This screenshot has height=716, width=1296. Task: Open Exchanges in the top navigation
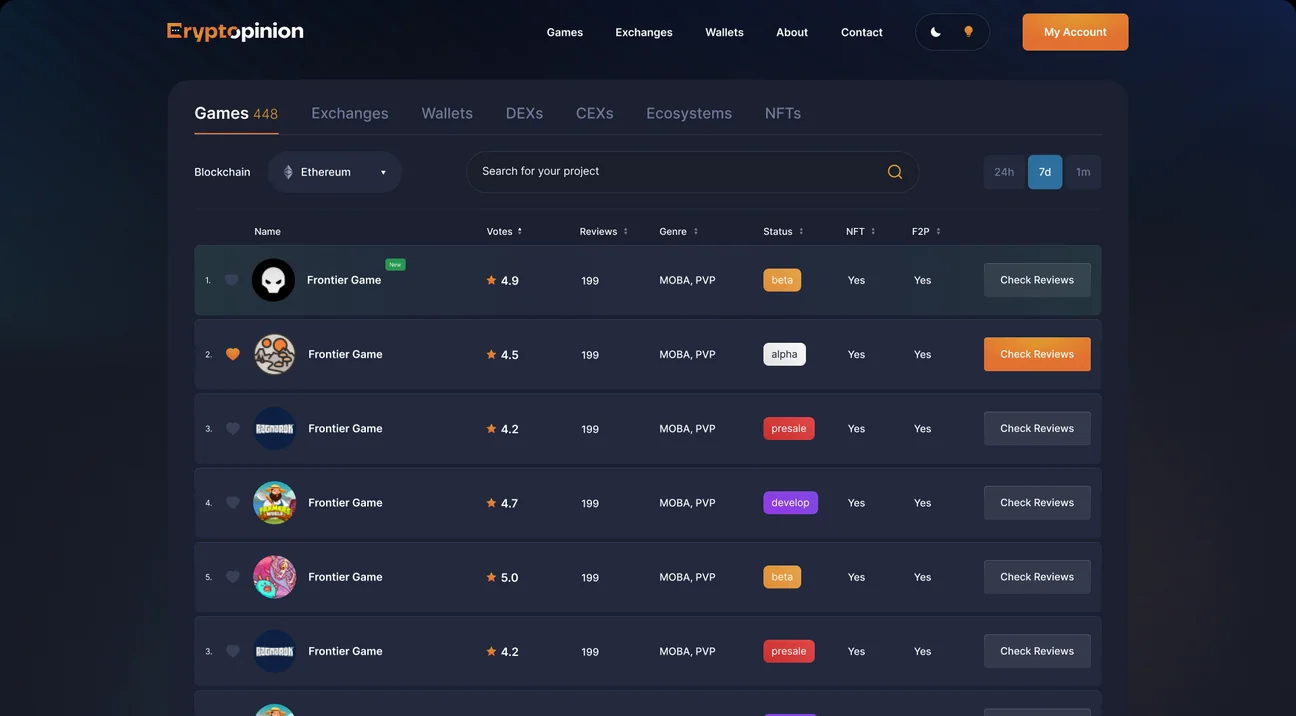pyautogui.click(x=644, y=32)
